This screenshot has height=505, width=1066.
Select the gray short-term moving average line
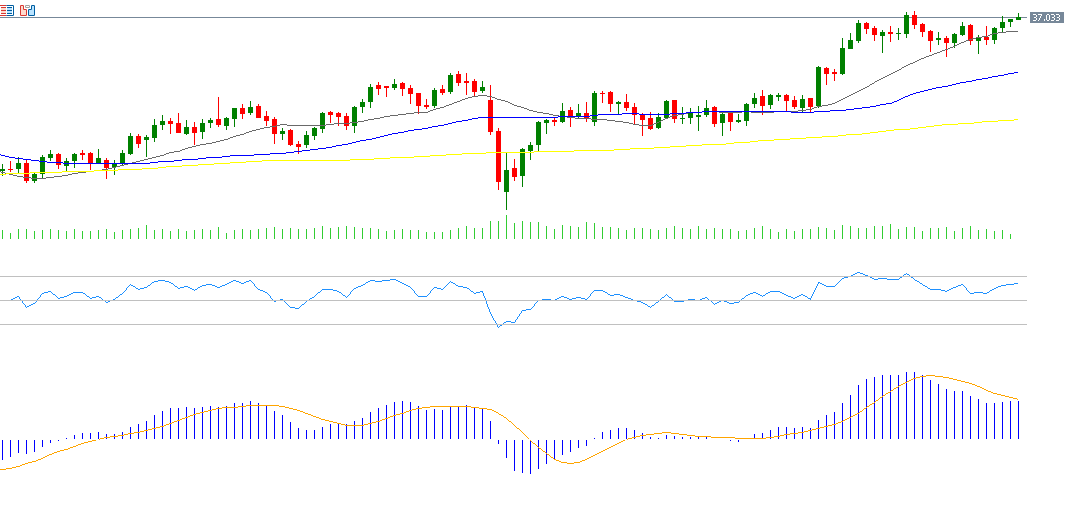(900, 64)
